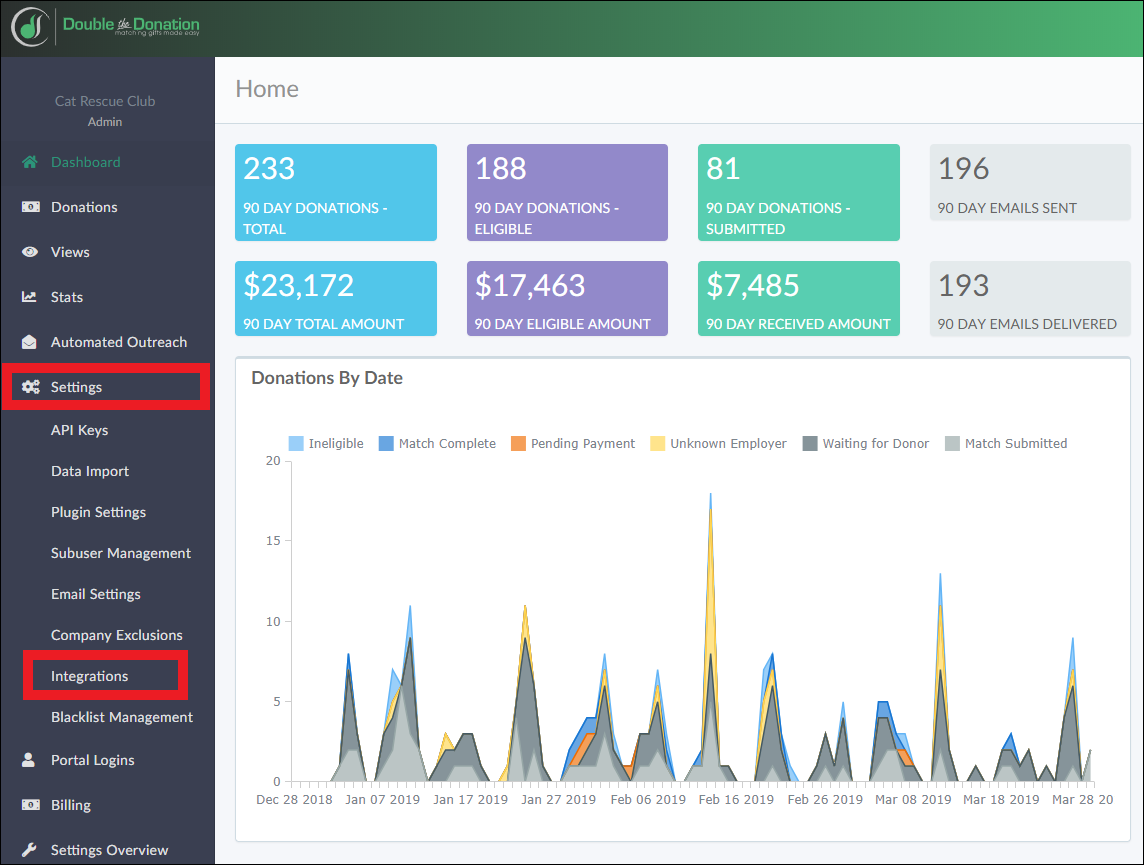
Task: Toggle Pending Payment legend swatch
Action: click(518, 443)
